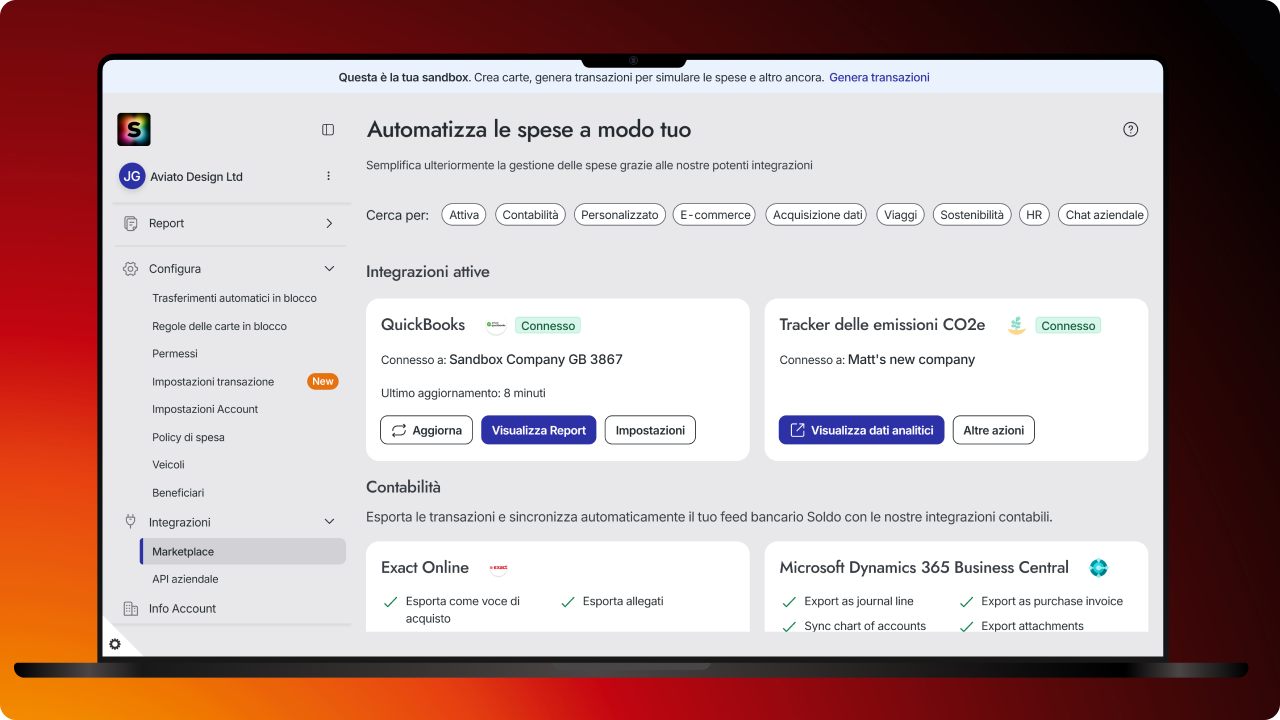The width and height of the screenshot is (1280, 720).
Task: Click the Microsoft Dynamics 365 logo icon
Action: [x=1099, y=567]
